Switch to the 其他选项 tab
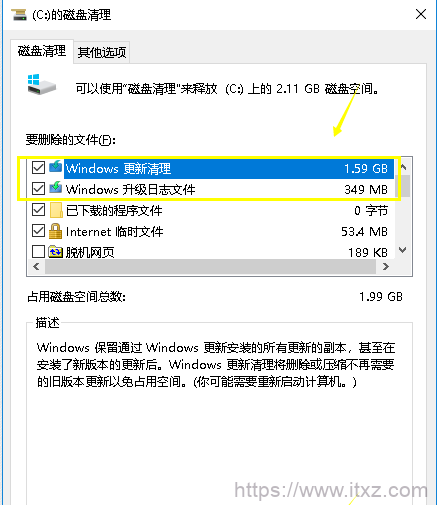The height and width of the screenshot is (505, 437). click(x=102, y=52)
